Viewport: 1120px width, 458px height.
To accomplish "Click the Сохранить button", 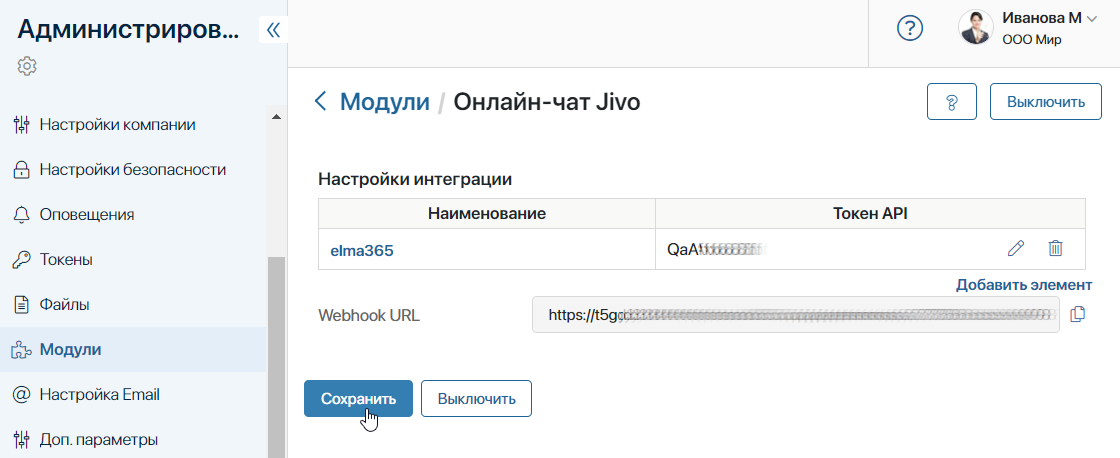I will (x=359, y=399).
